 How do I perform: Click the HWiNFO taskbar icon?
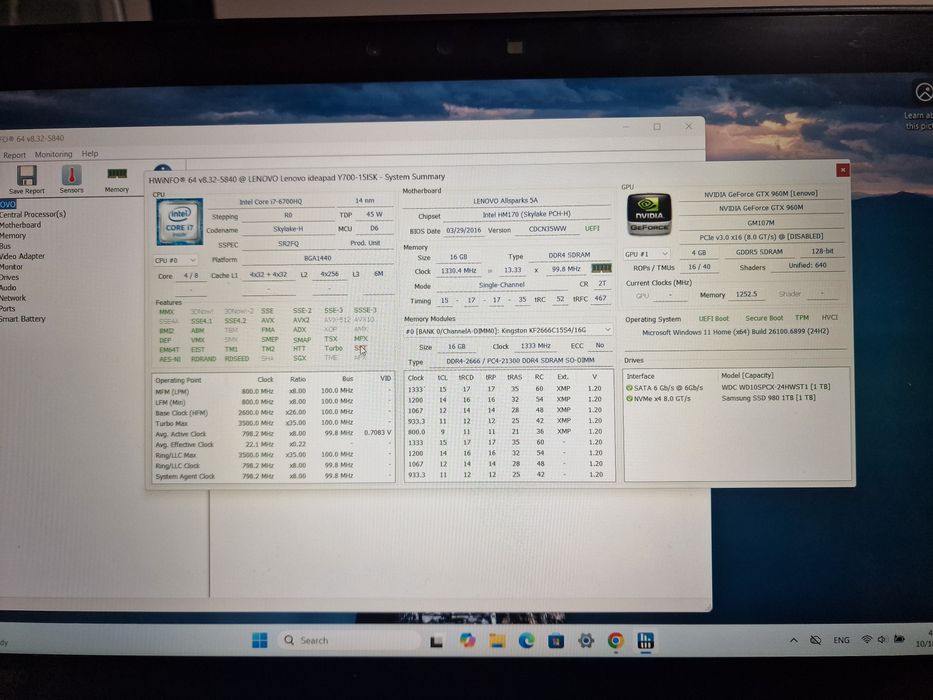click(646, 640)
